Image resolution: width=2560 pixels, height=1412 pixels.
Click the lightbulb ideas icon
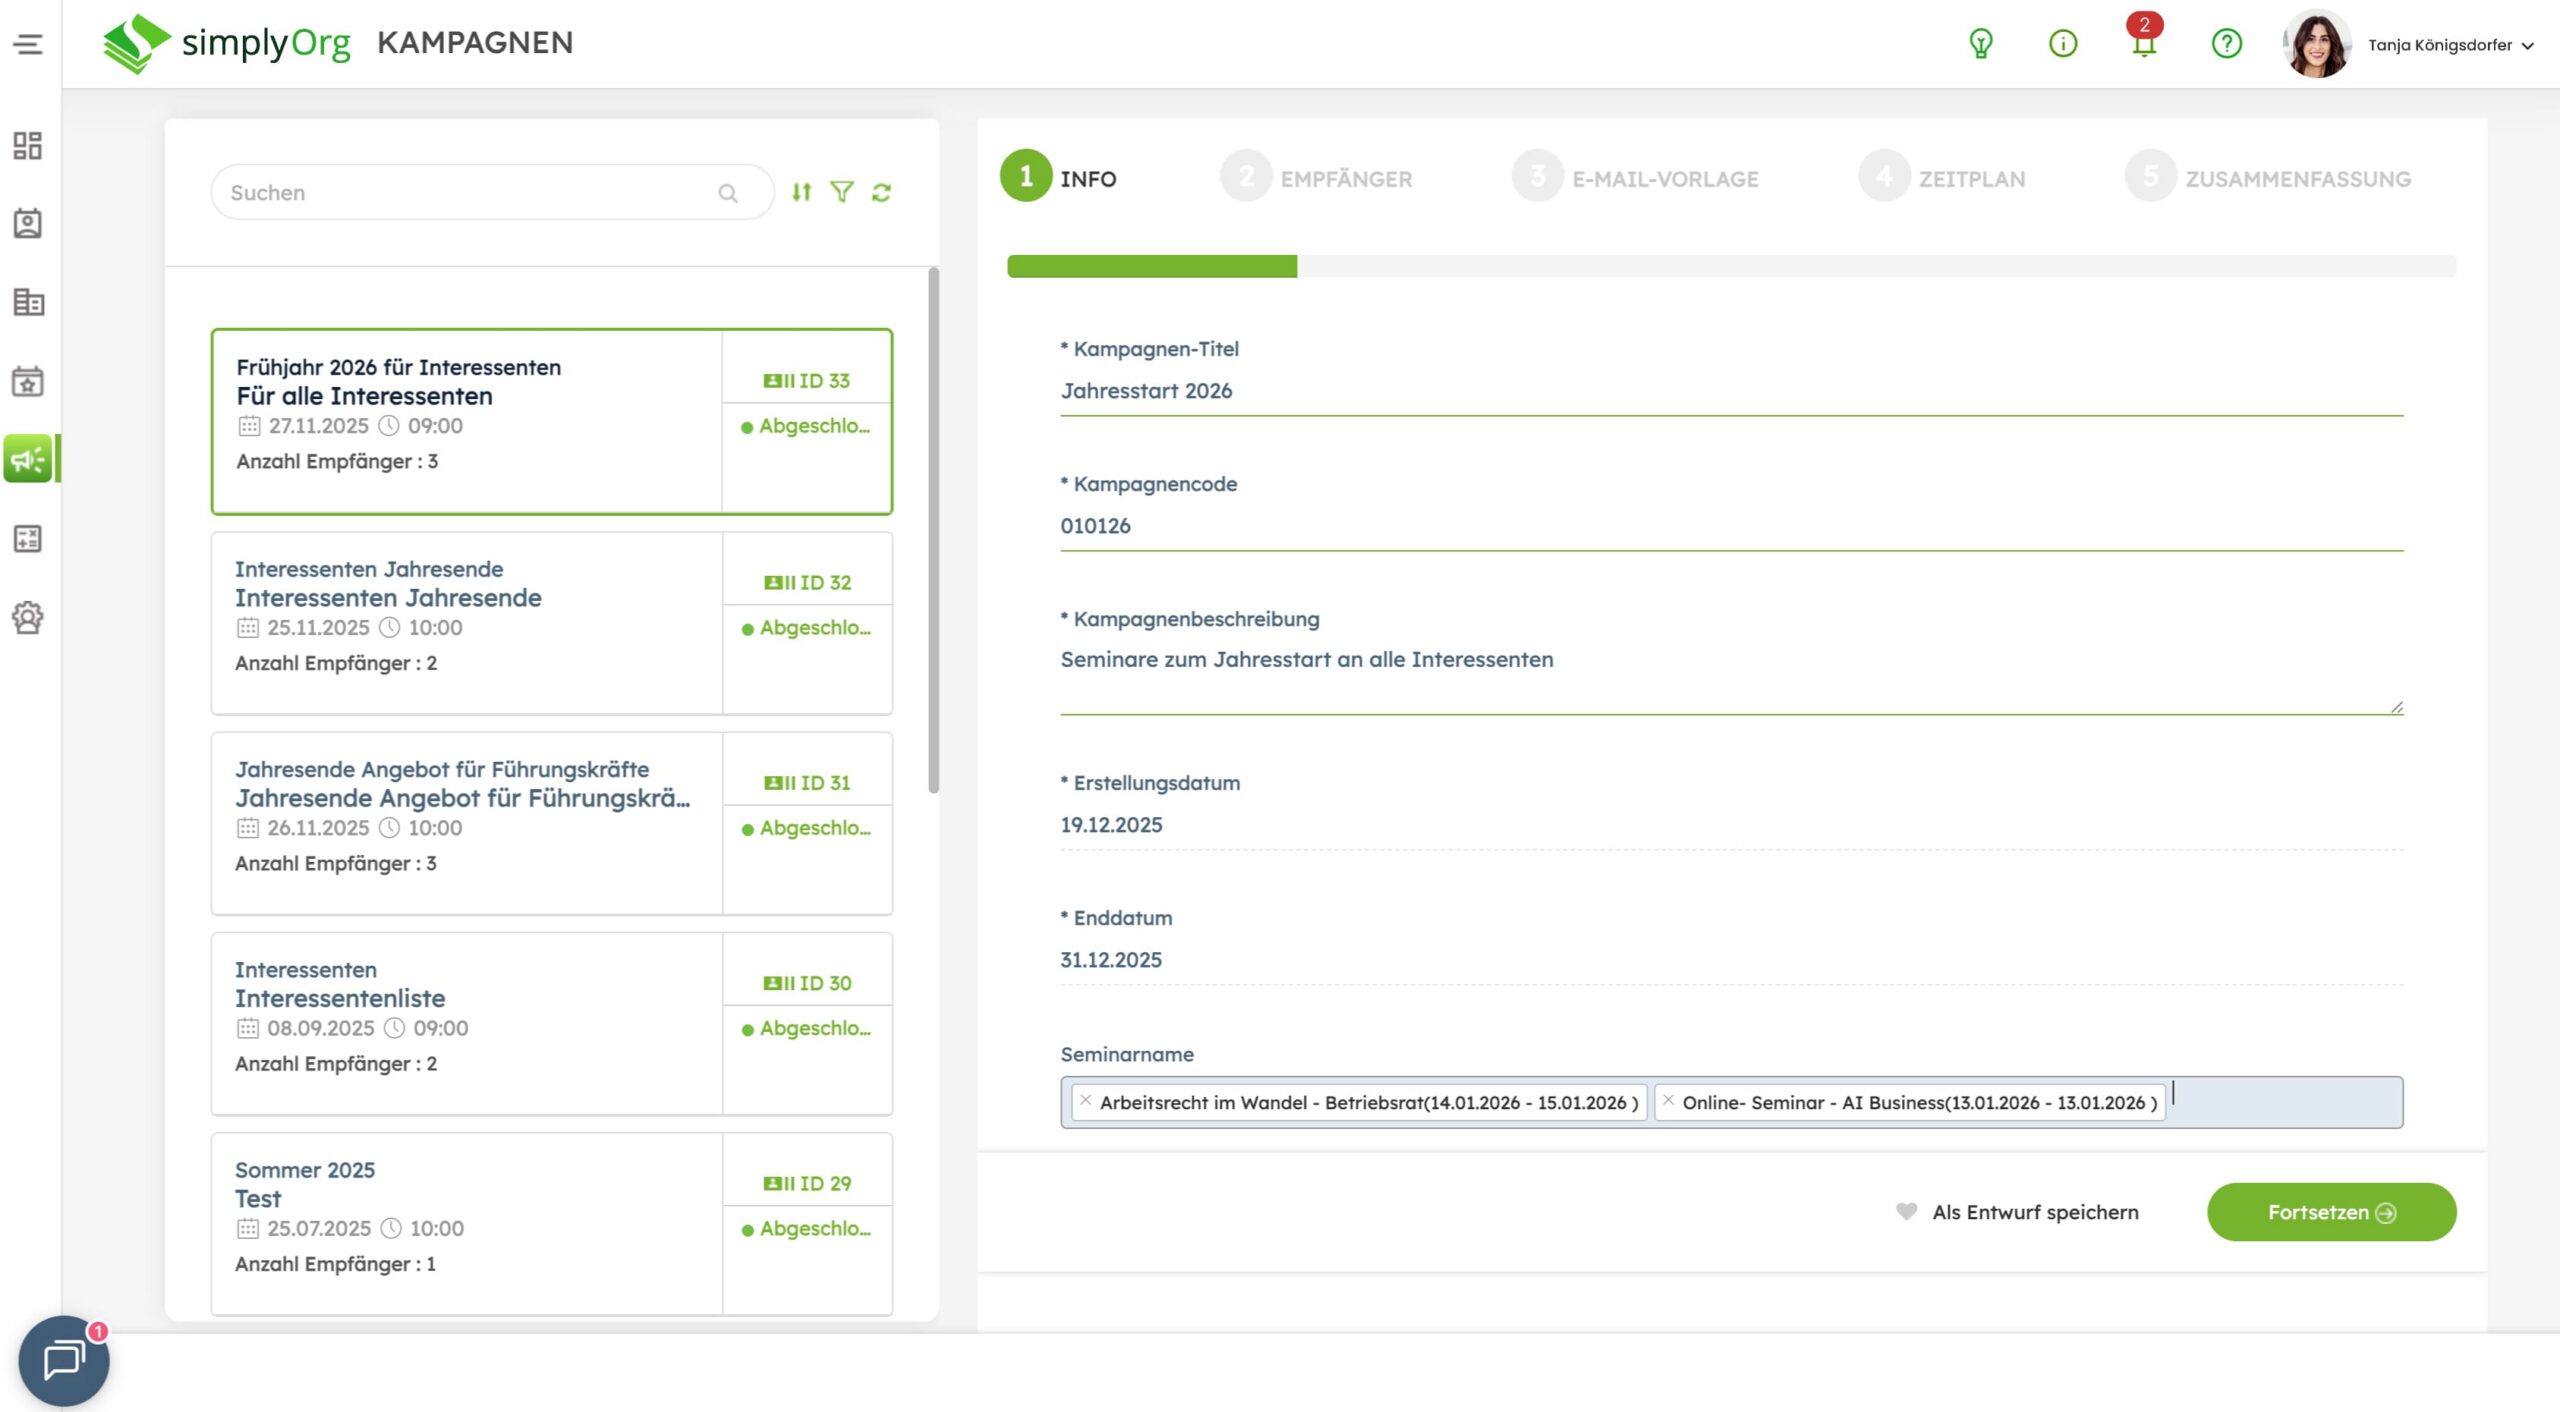point(1980,43)
